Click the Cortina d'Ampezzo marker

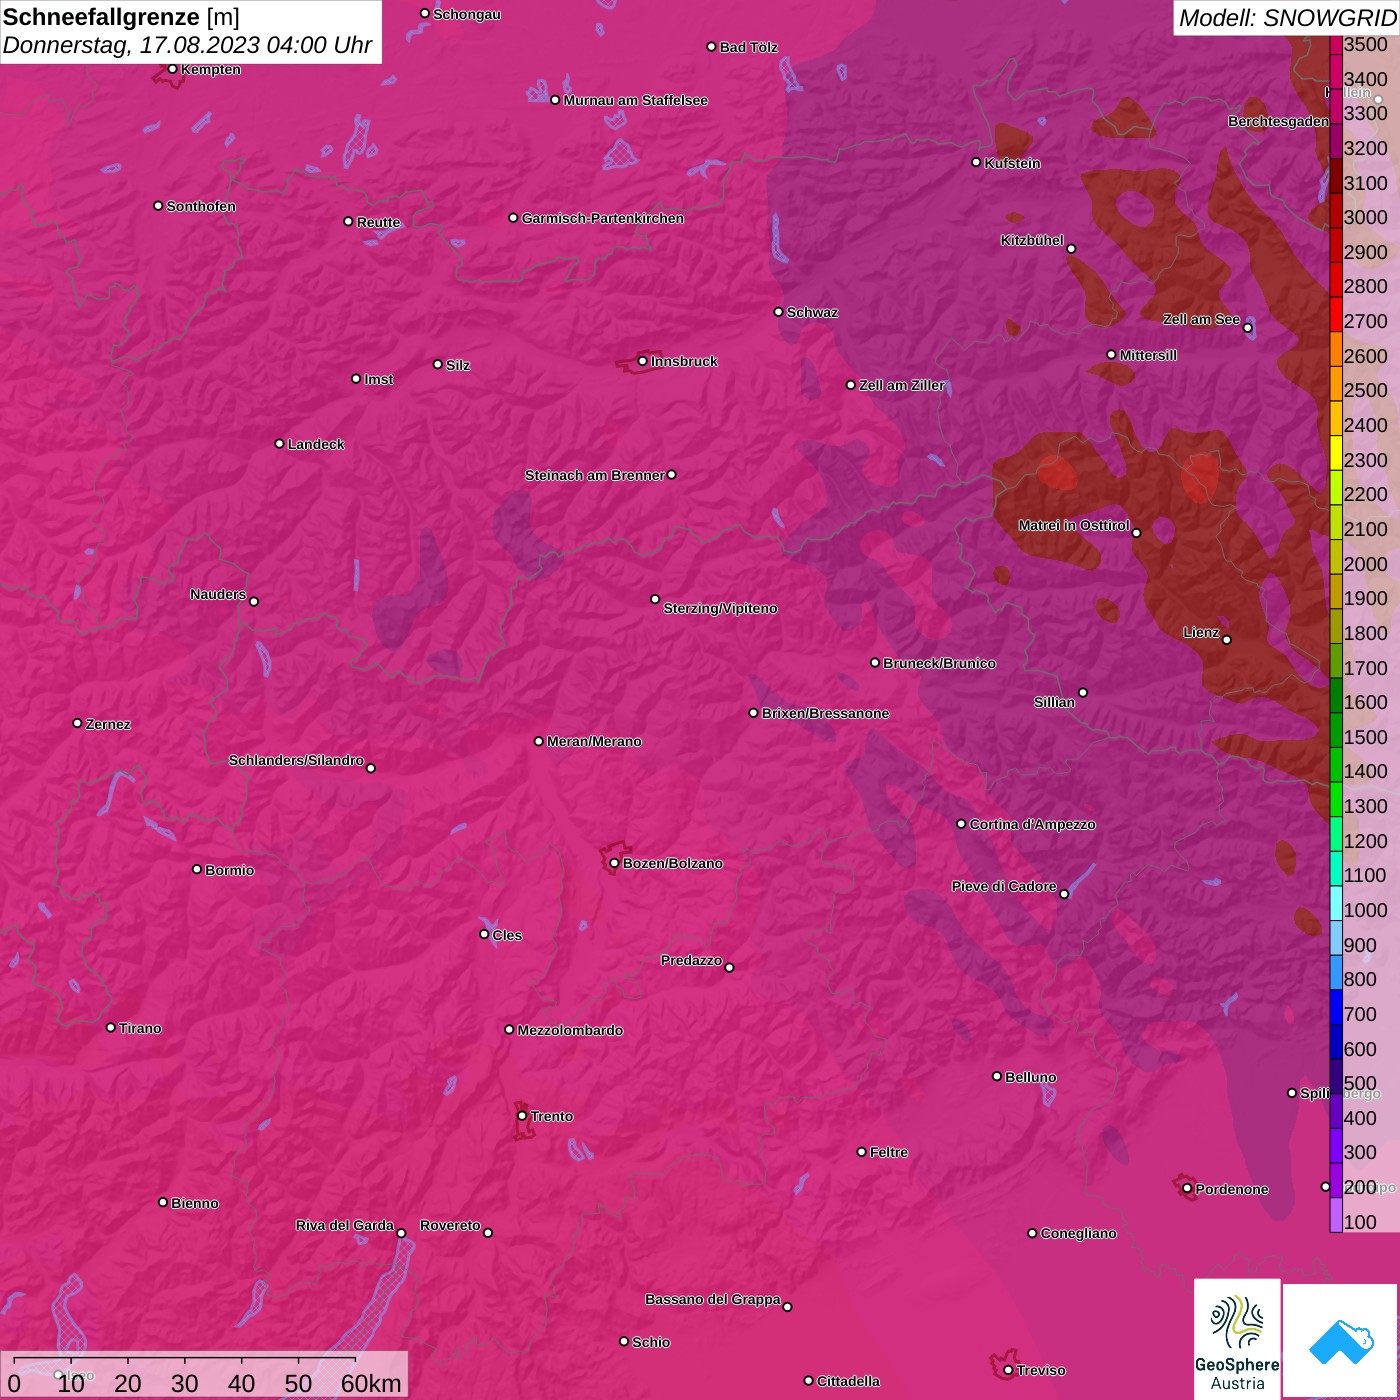click(x=961, y=824)
